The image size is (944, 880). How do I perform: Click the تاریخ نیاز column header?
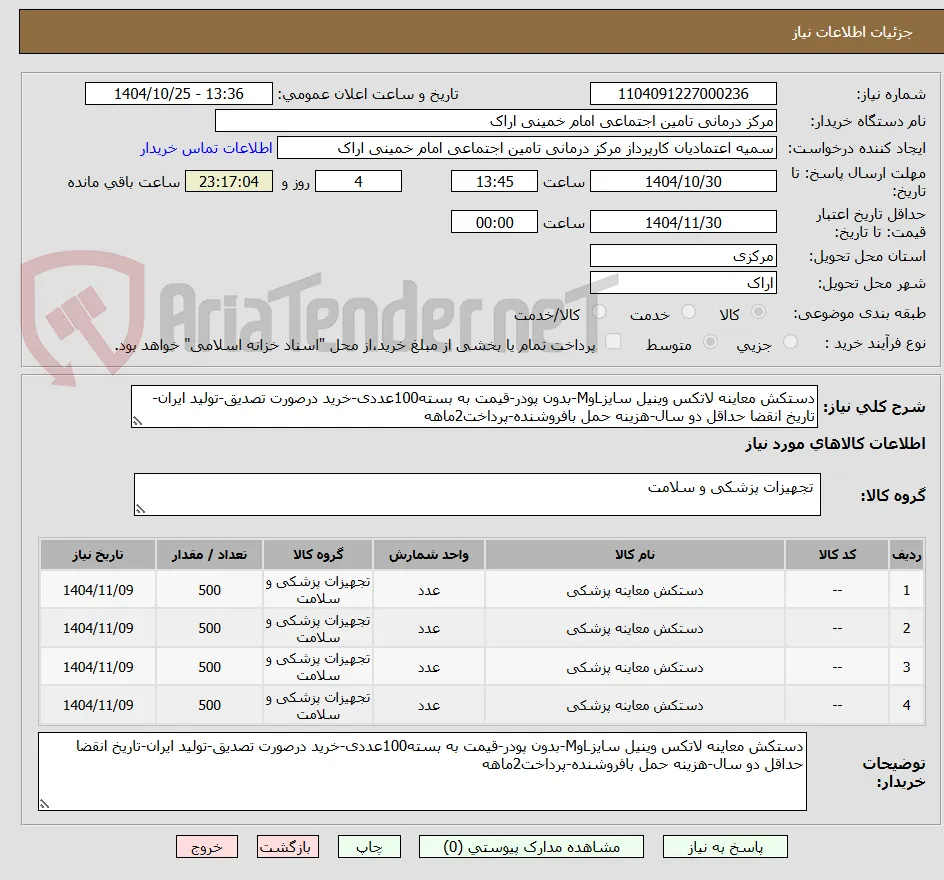pos(98,554)
